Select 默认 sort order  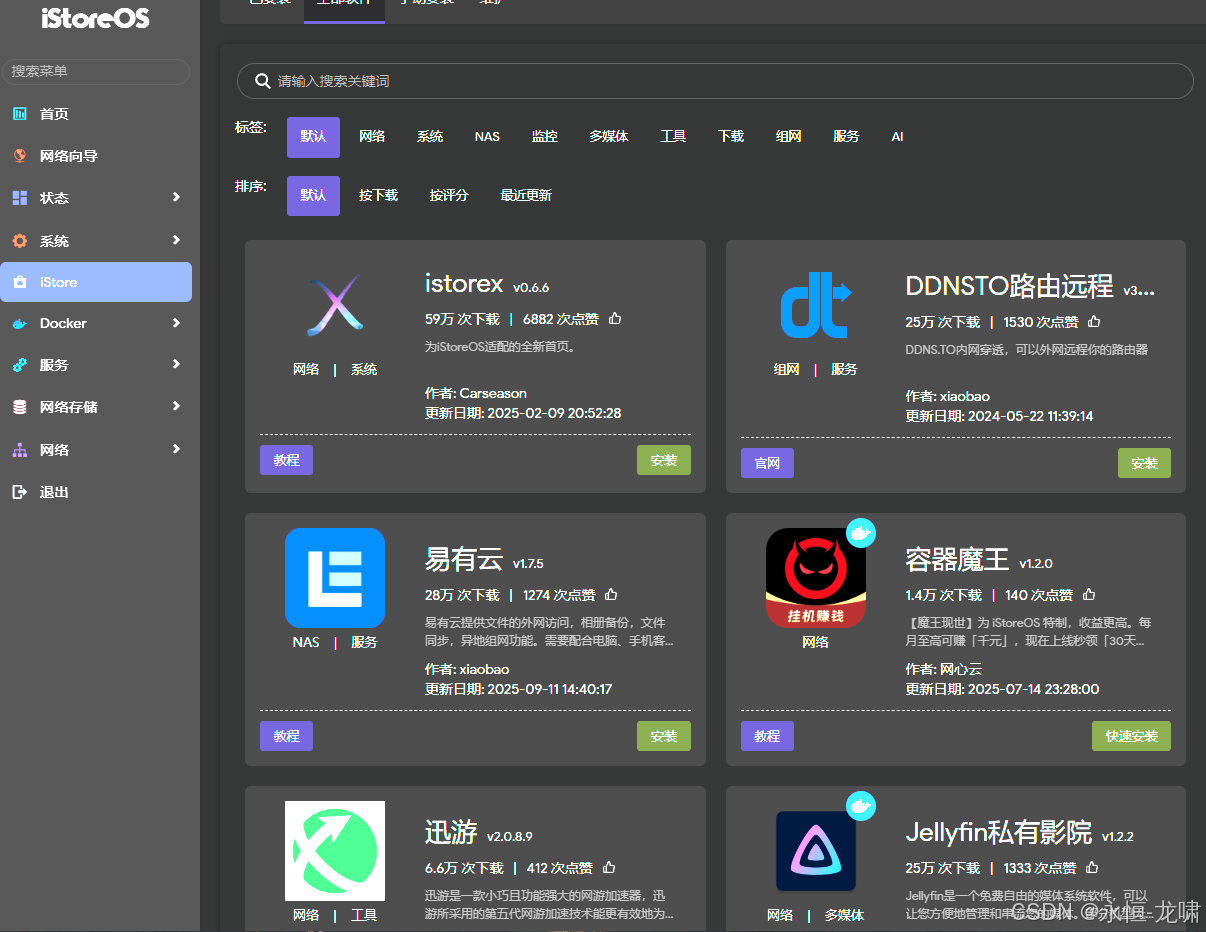tap(313, 196)
